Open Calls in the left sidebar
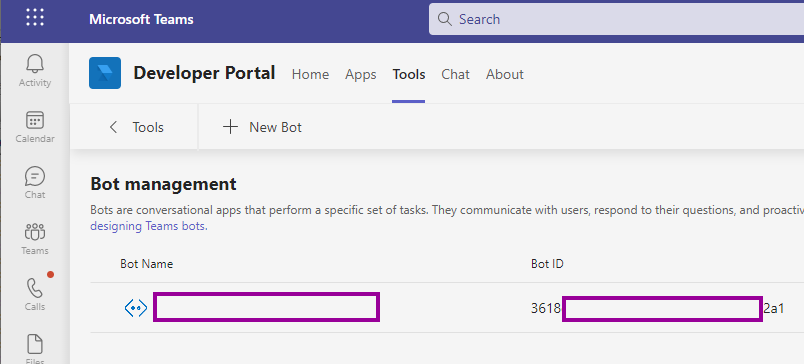 [x=35, y=294]
